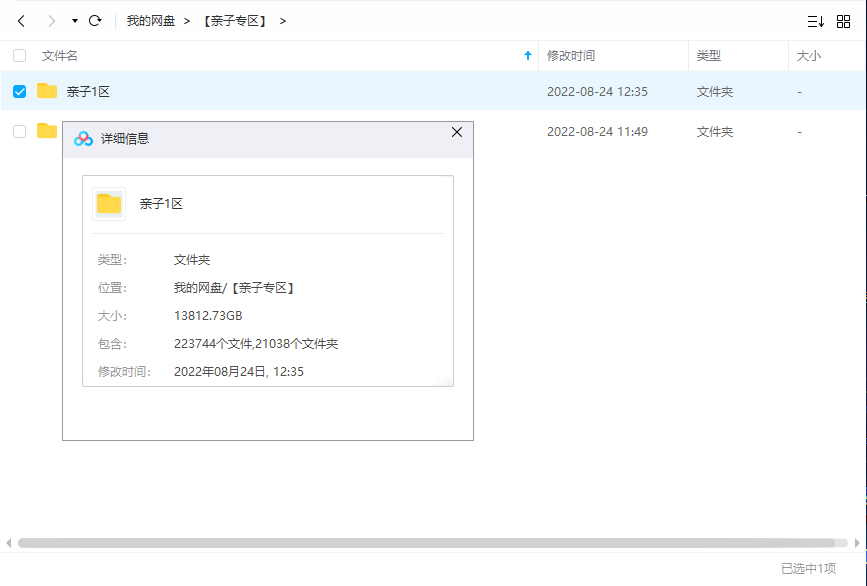Open the sort order options icon

click(815, 21)
